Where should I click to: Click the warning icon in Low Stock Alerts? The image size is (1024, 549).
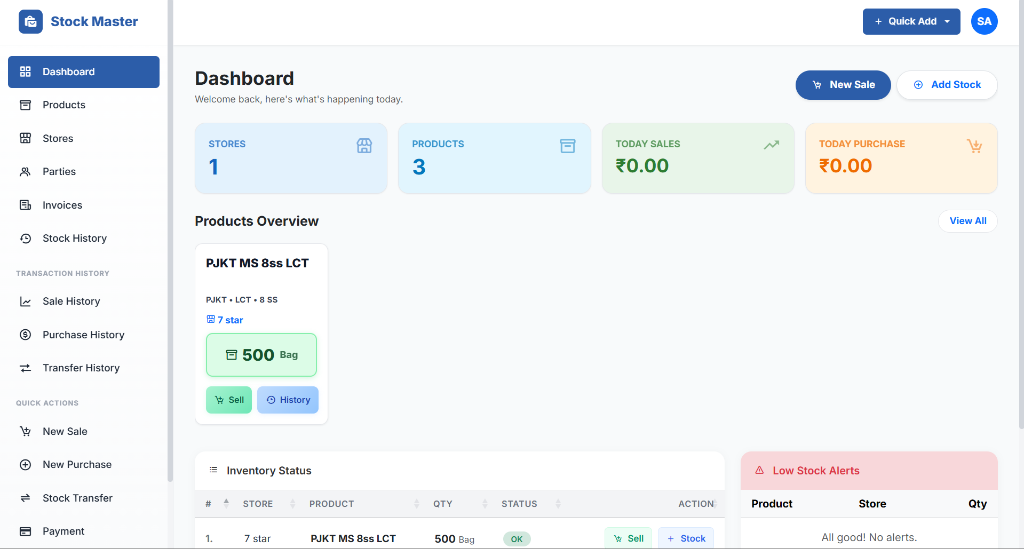pyautogui.click(x=760, y=470)
